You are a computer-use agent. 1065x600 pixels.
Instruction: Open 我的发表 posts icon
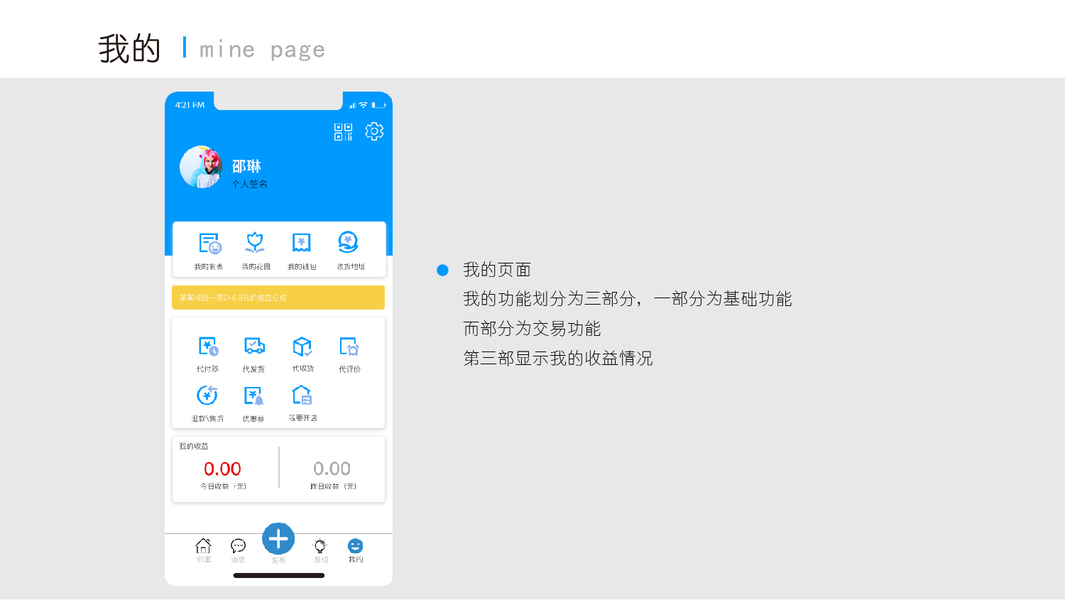tap(209, 243)
